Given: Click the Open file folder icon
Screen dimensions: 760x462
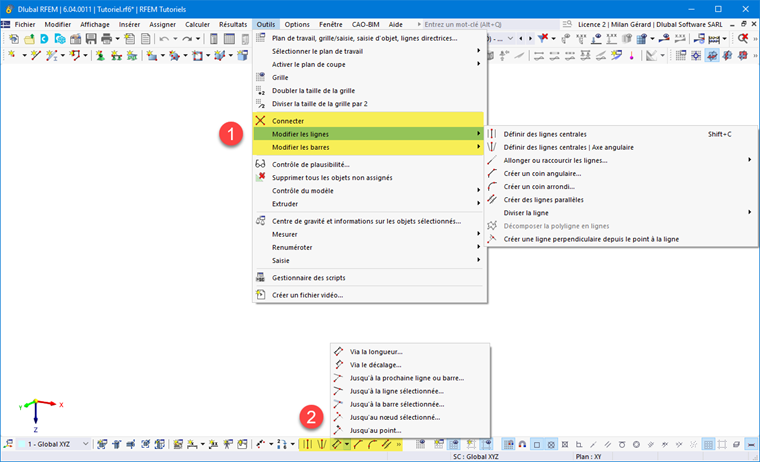Looking at the screenshot, I should 30,39.
